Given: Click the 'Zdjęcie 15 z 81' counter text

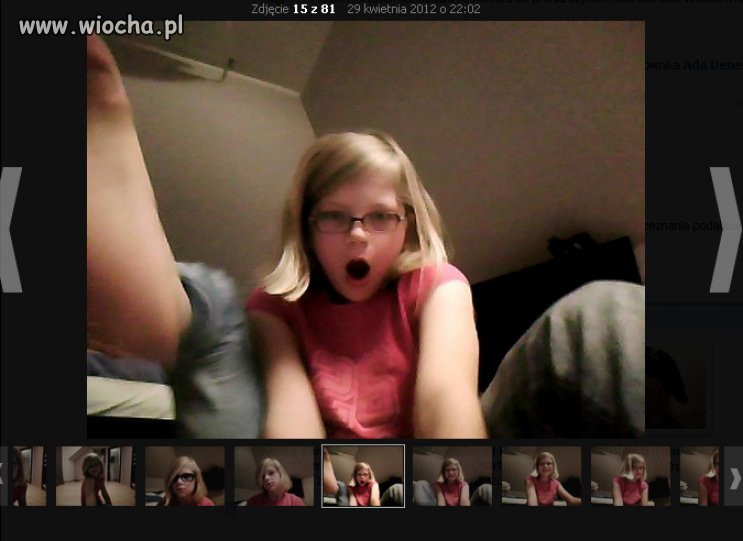Looking at the screenshot, I should pos(293,9).
